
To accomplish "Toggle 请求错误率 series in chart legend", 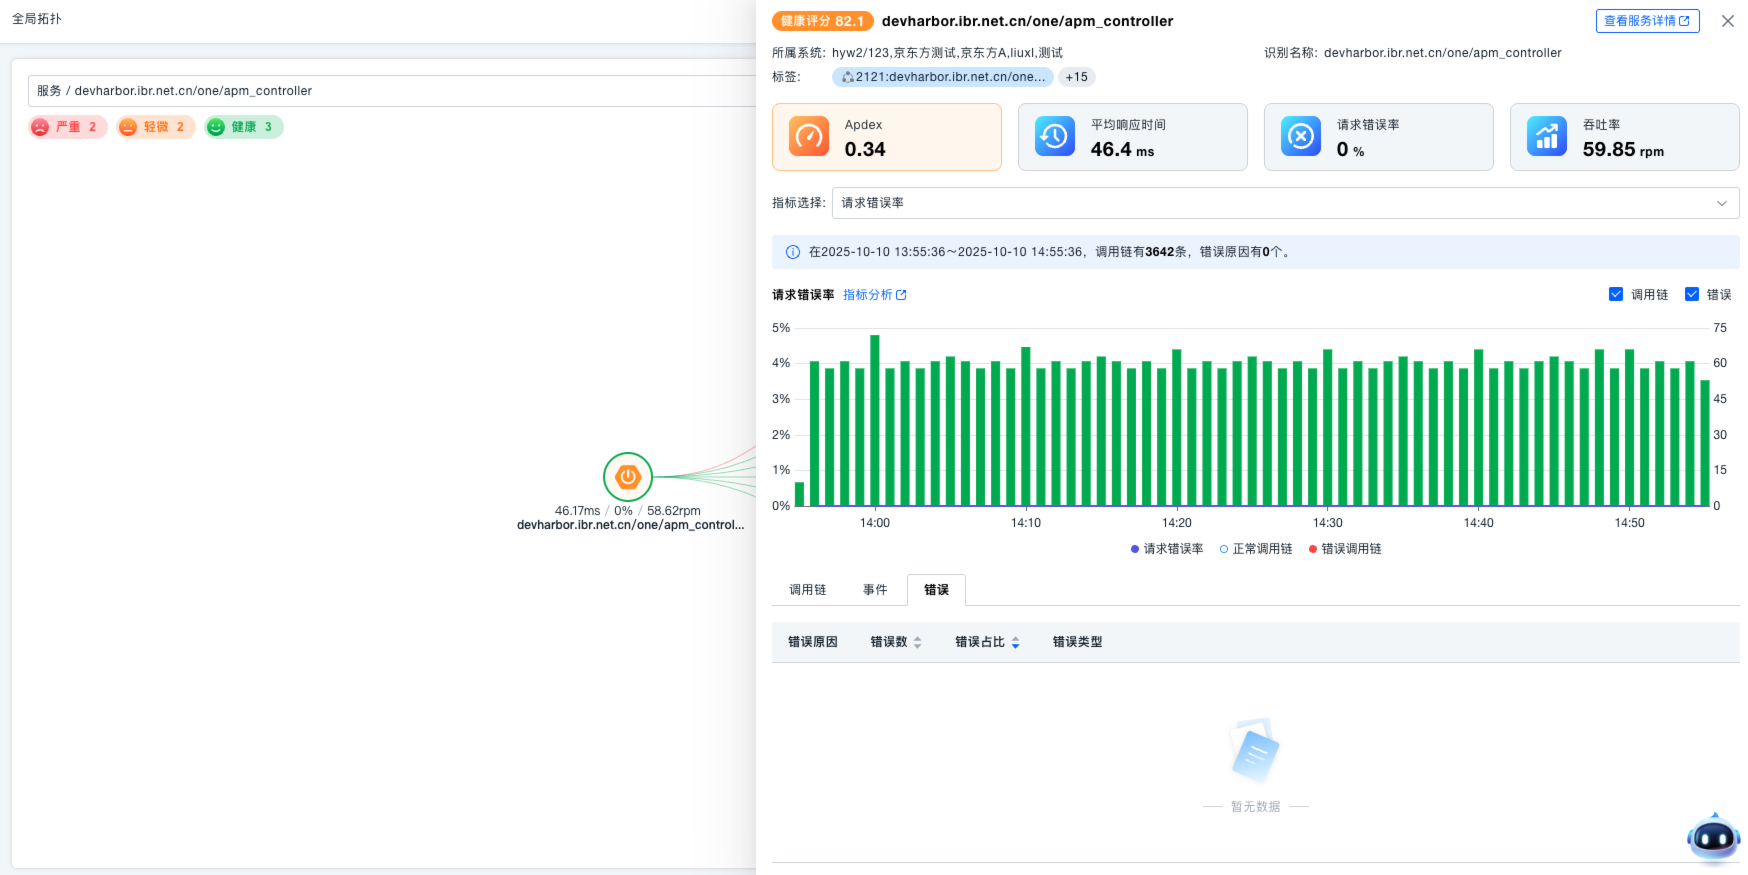I will pos(1167,549).
